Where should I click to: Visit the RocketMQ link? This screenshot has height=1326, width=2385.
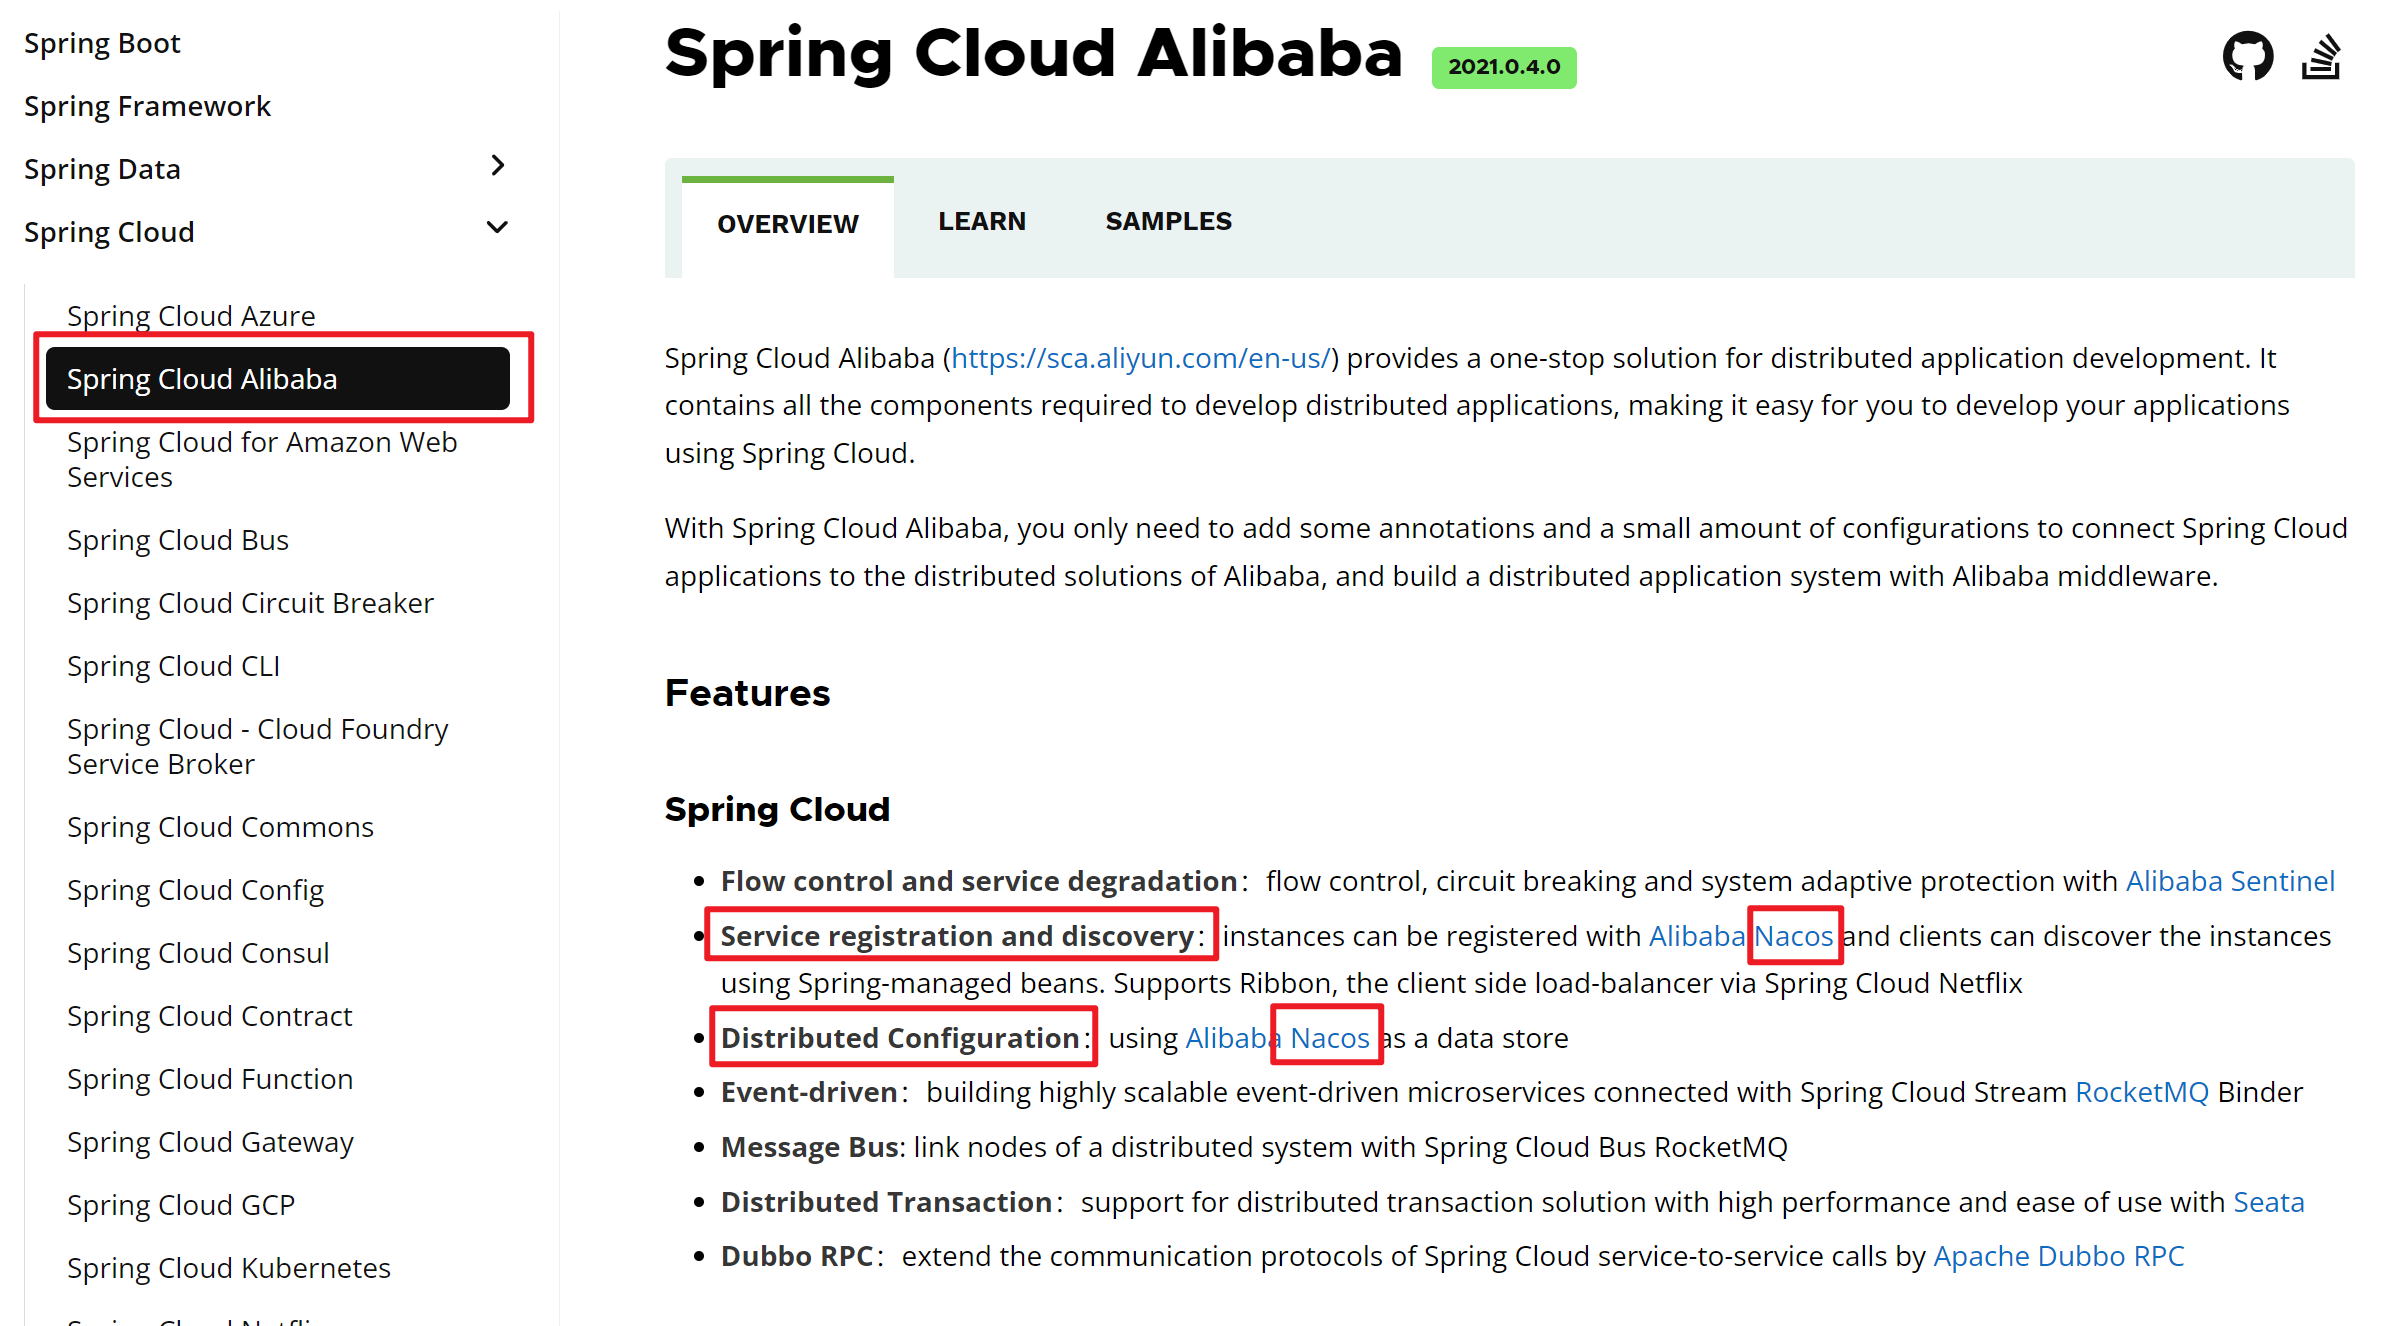(x=2141, y=1092)
